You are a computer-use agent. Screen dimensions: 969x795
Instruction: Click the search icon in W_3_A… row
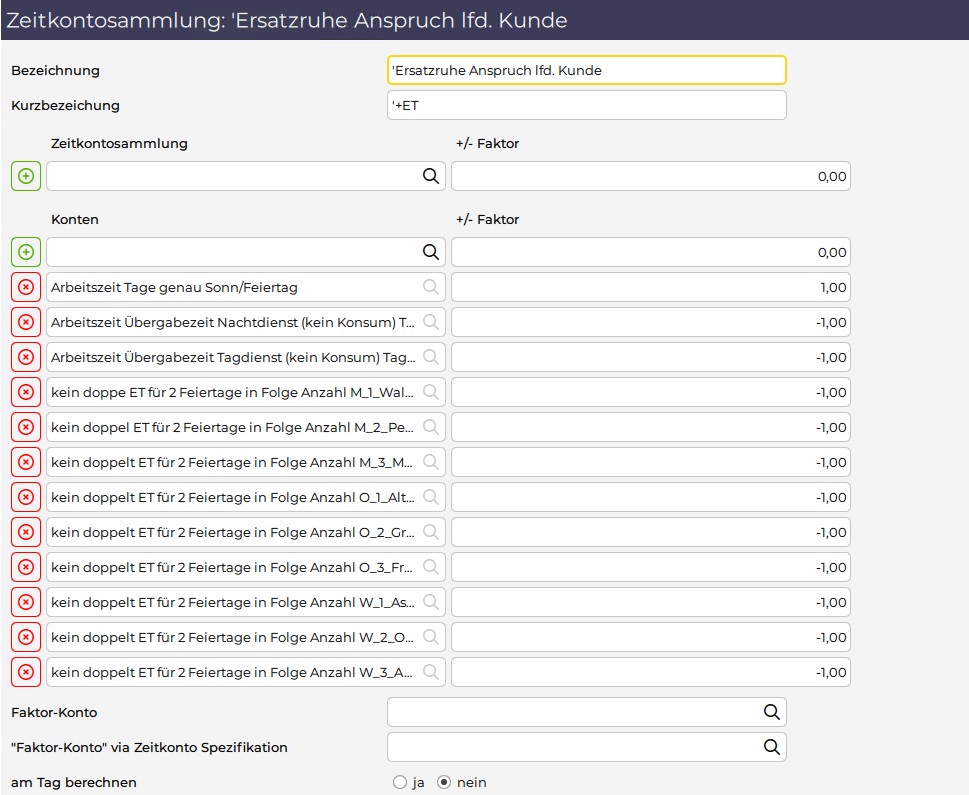[x=431, y=673]
